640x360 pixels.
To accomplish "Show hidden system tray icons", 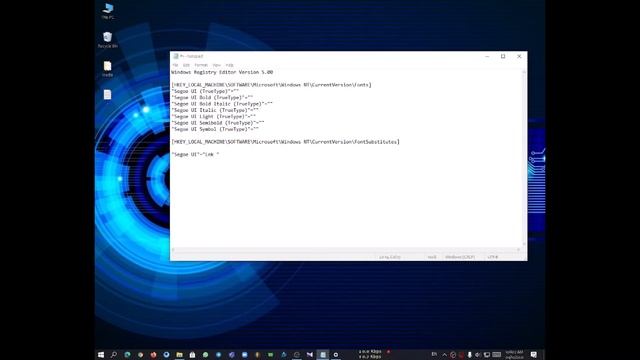I will (444, 355).
